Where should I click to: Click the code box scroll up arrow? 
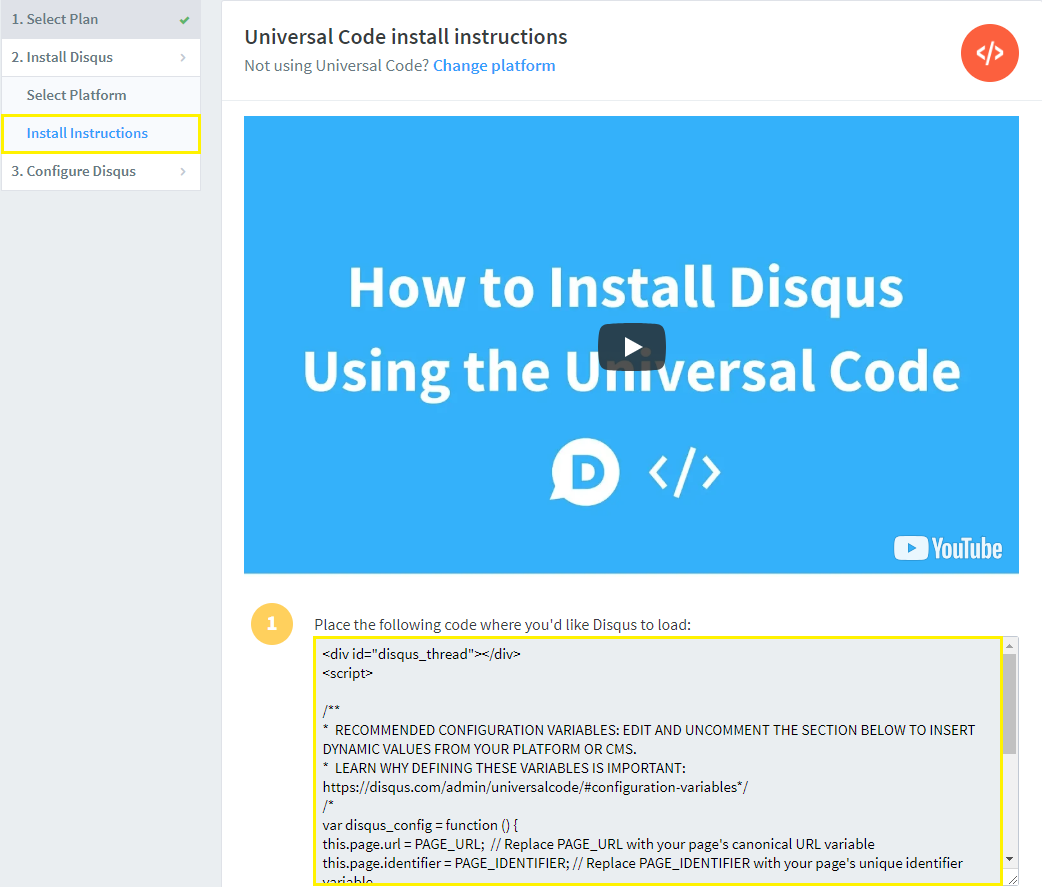tap(1009, 646)
